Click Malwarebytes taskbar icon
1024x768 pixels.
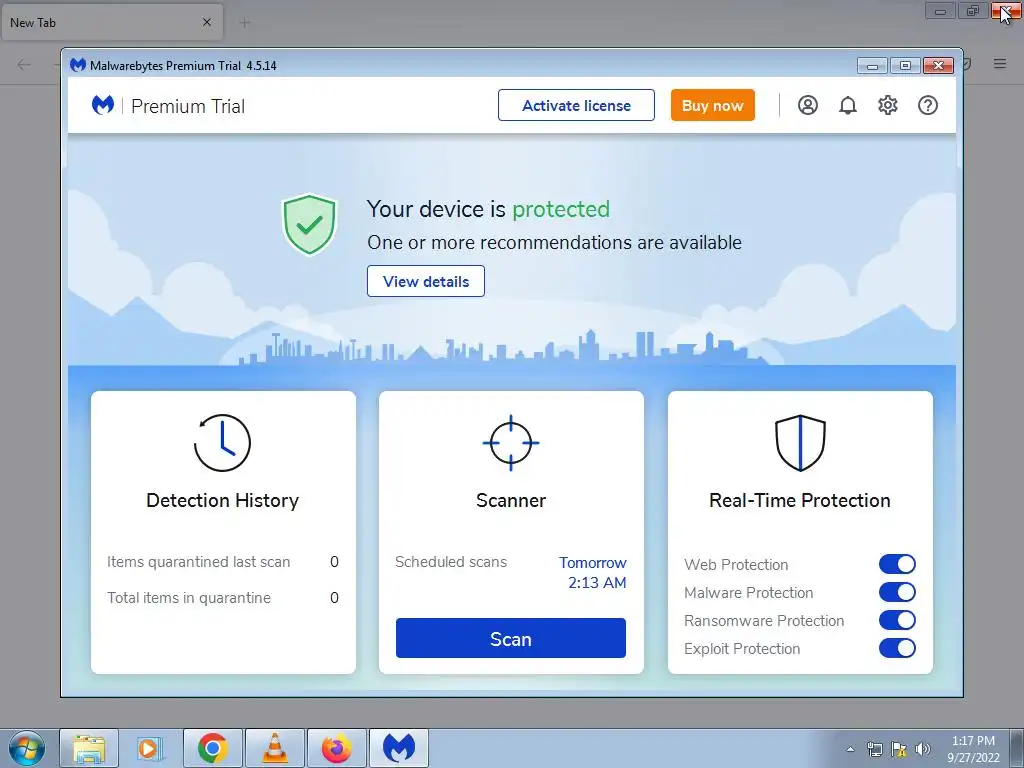(398, 748)
